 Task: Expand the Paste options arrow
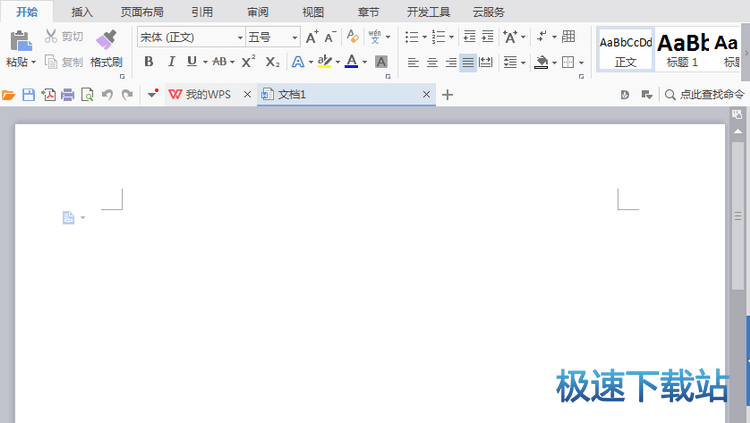(x=33, y=62)
